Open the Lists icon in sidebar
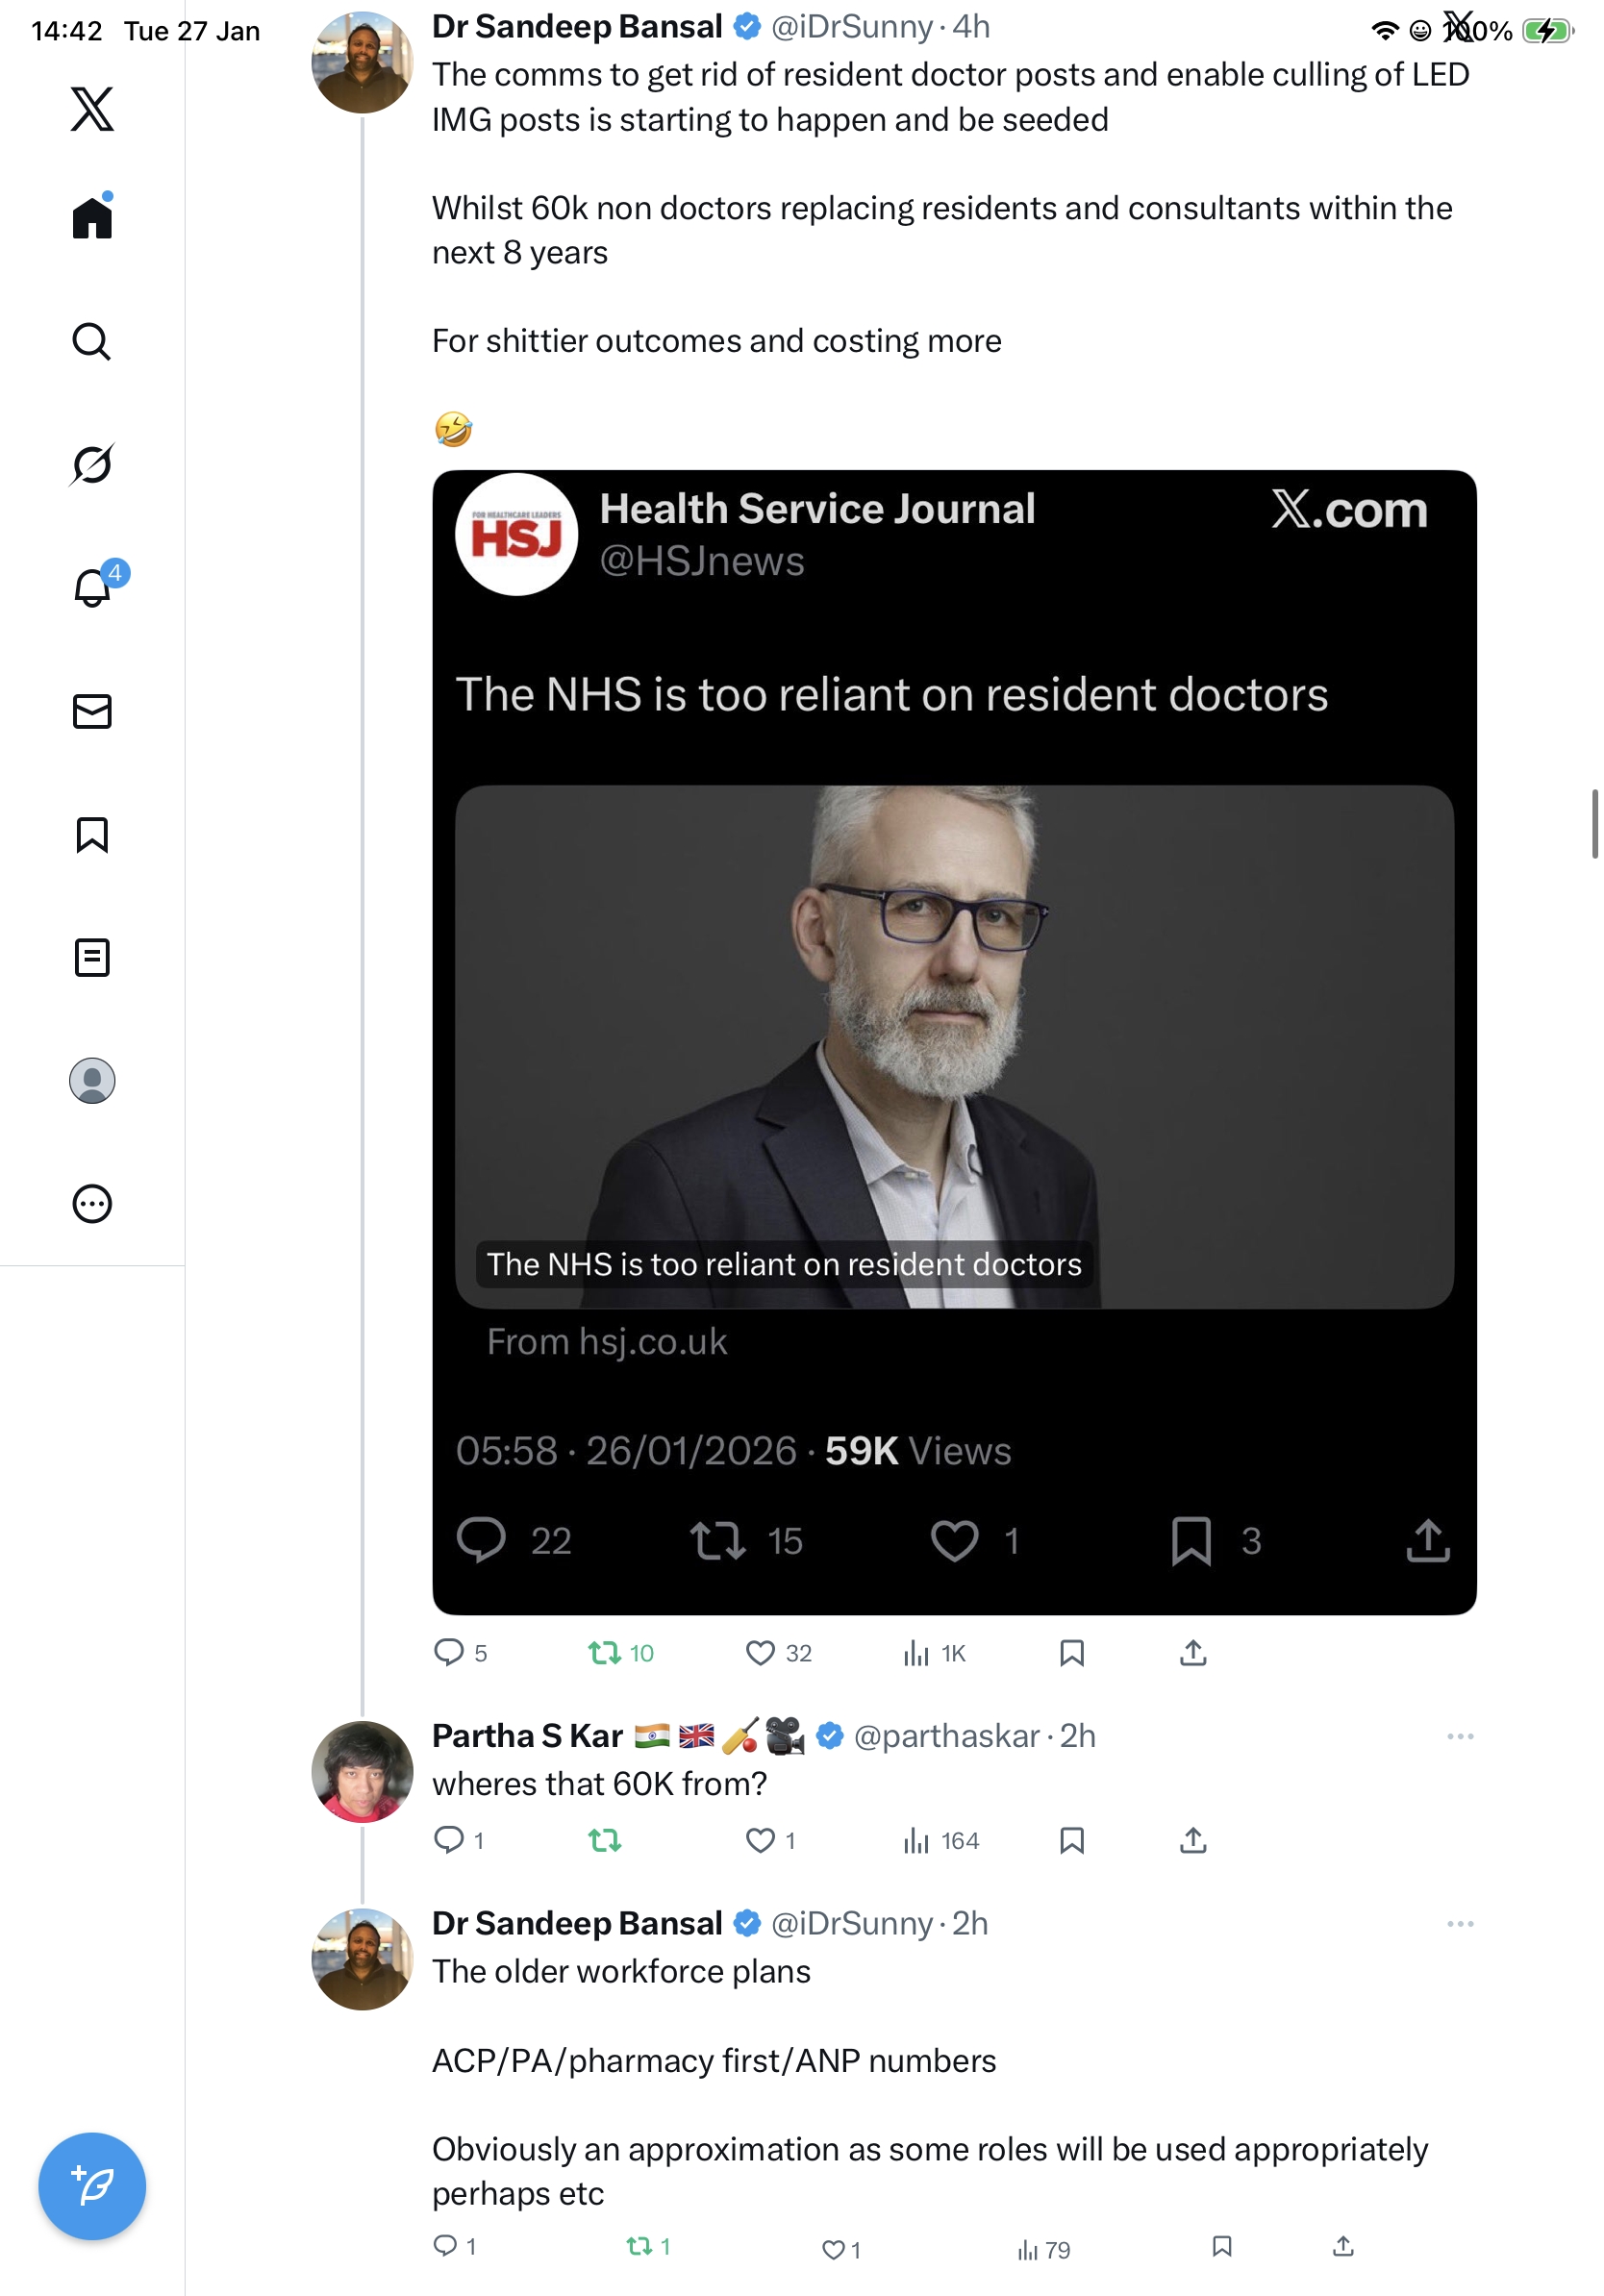This screenshot has width=1604, height=2296. (92, 958)
